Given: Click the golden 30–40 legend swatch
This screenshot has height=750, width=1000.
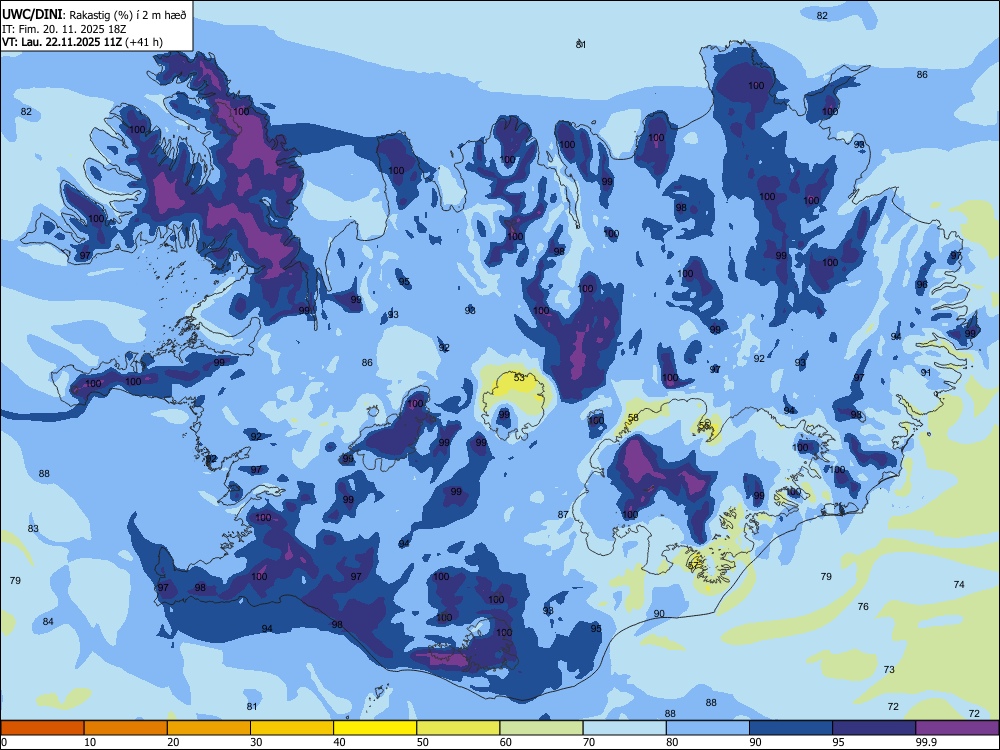Looking at the screenshot, I should pyautogui.click(x=292, y=728).
